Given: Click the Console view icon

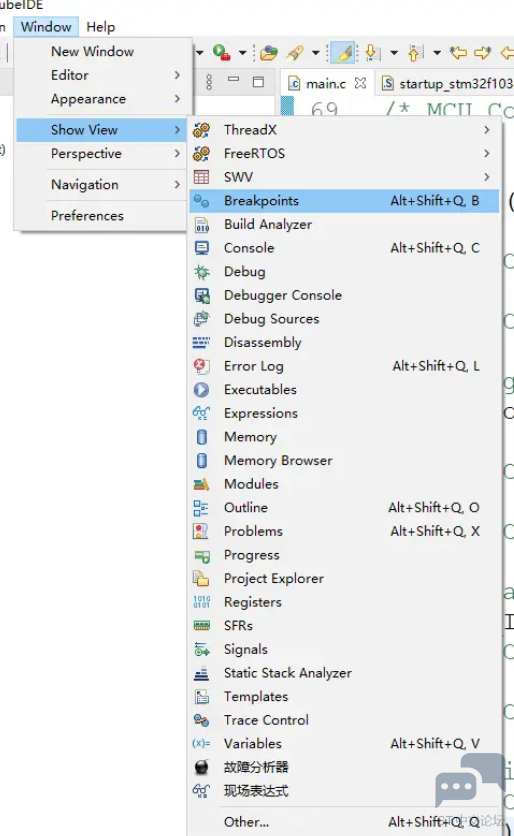Looking at the screenshot, I should [x=202, y=248].
